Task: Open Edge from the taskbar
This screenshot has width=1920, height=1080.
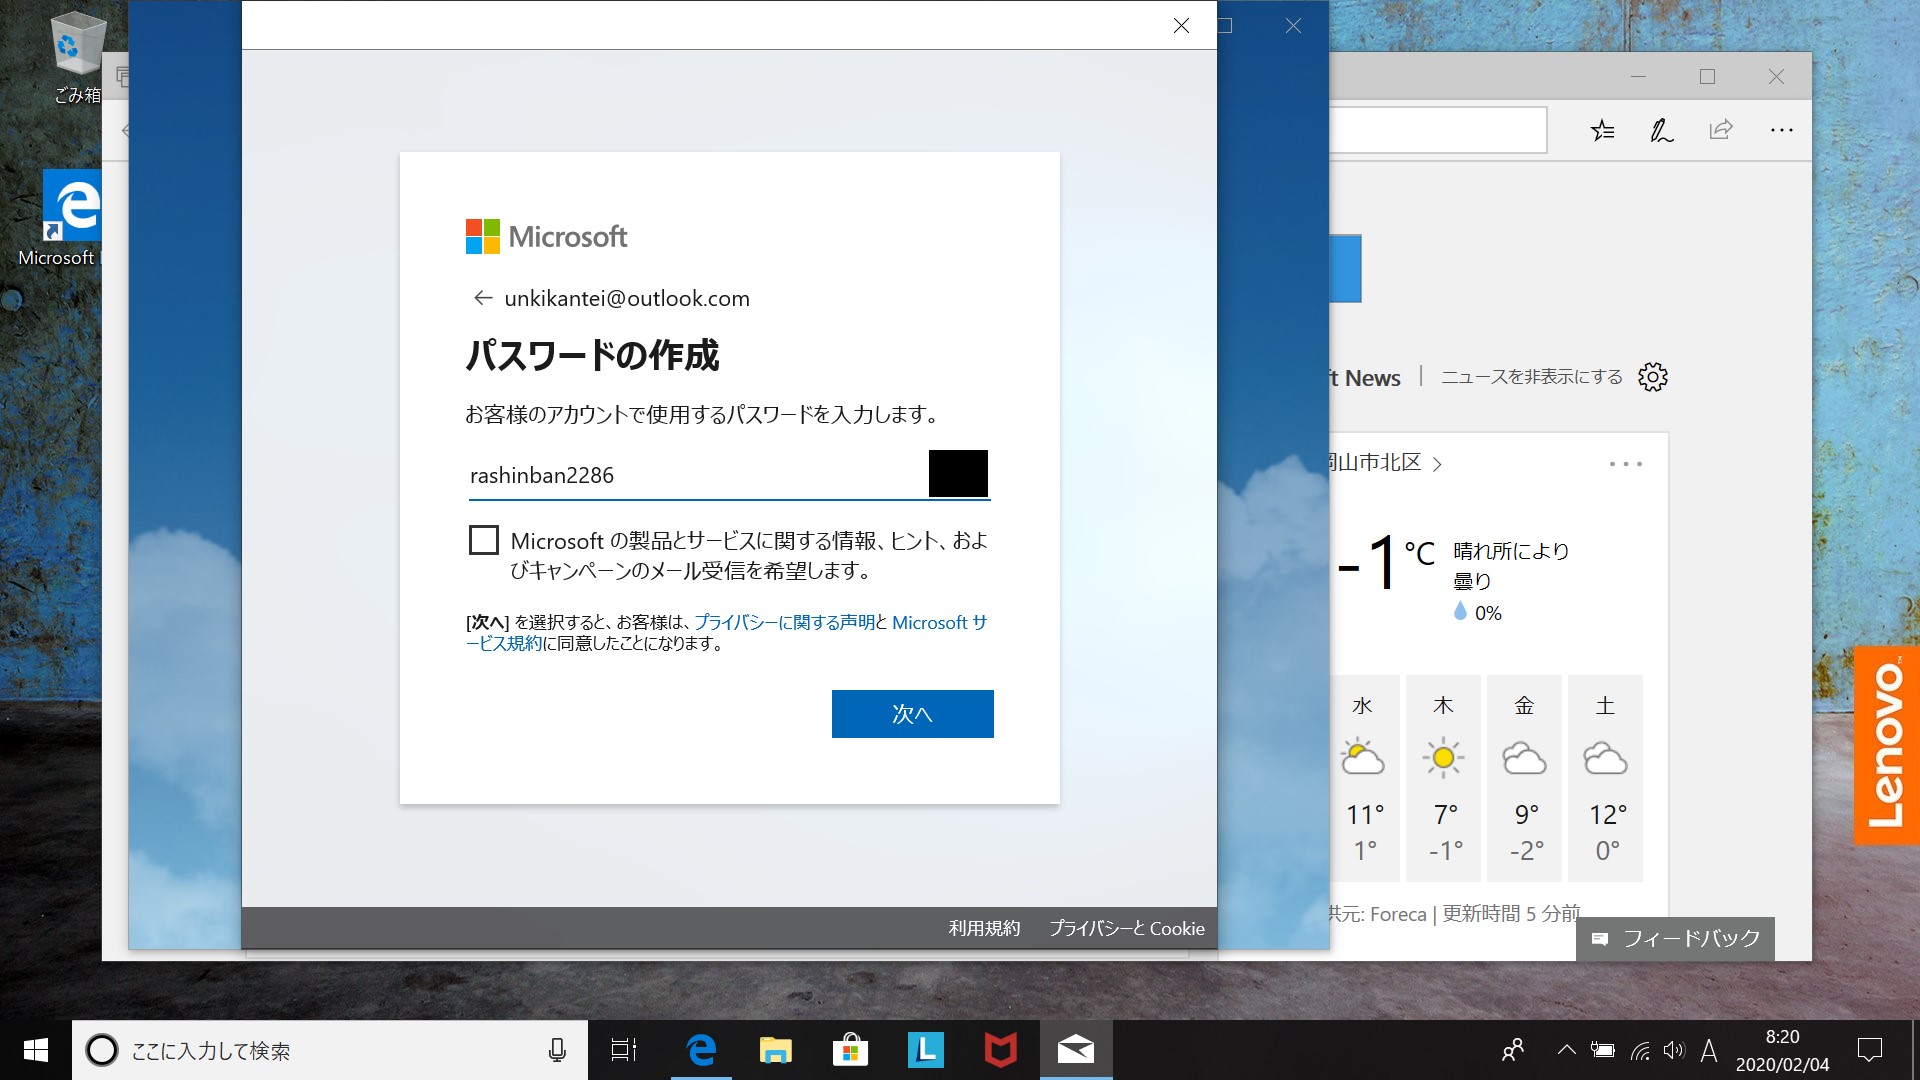Action: (701, 1050)
